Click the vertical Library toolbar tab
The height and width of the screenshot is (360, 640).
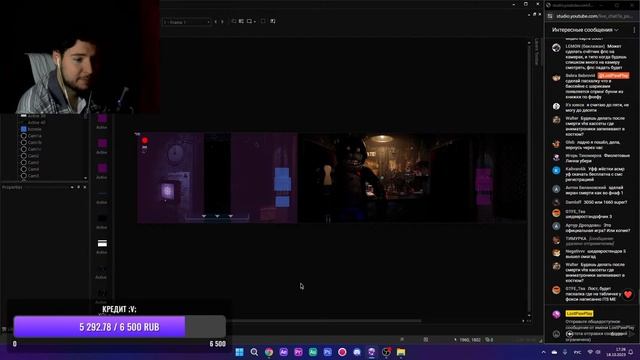point(537,51)
